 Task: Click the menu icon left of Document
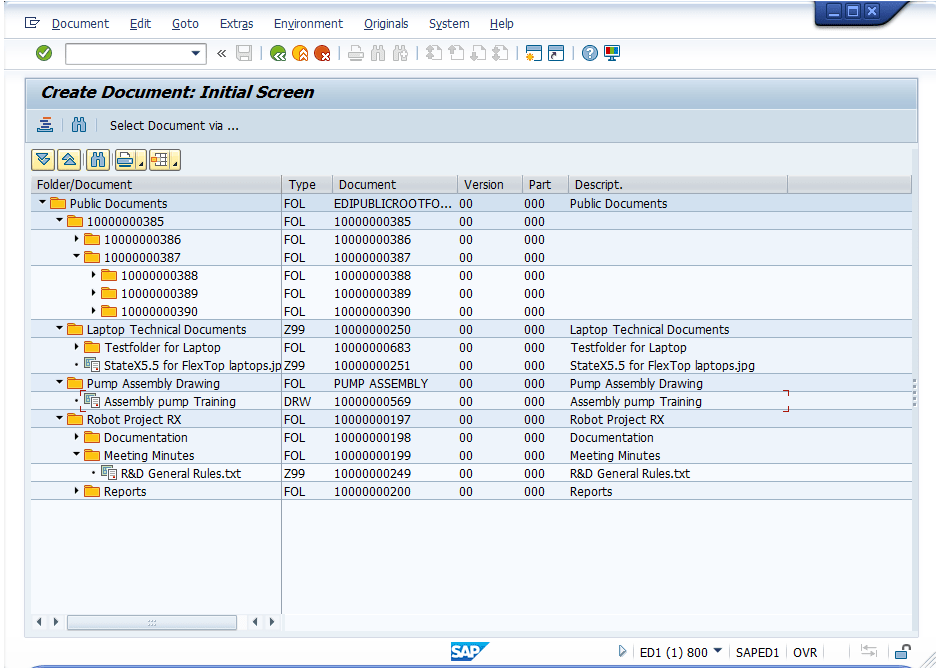click(32, 23)
